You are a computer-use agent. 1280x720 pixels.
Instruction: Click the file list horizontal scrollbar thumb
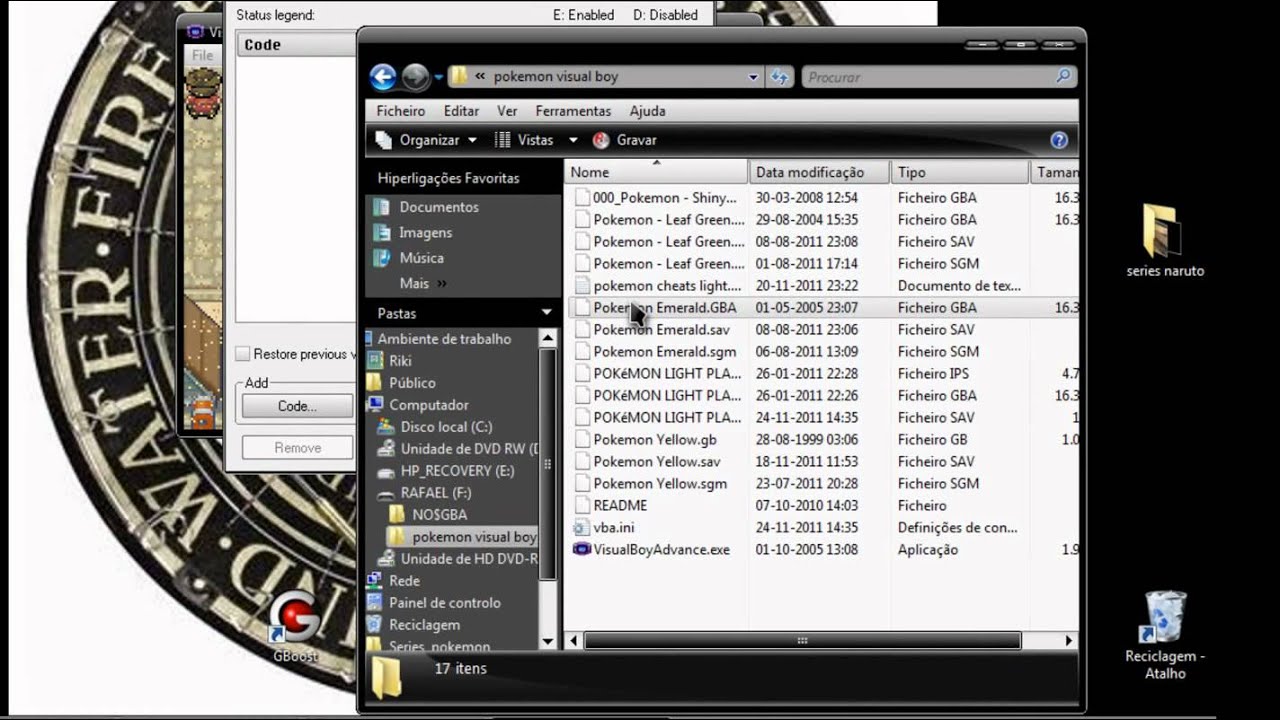802,641
